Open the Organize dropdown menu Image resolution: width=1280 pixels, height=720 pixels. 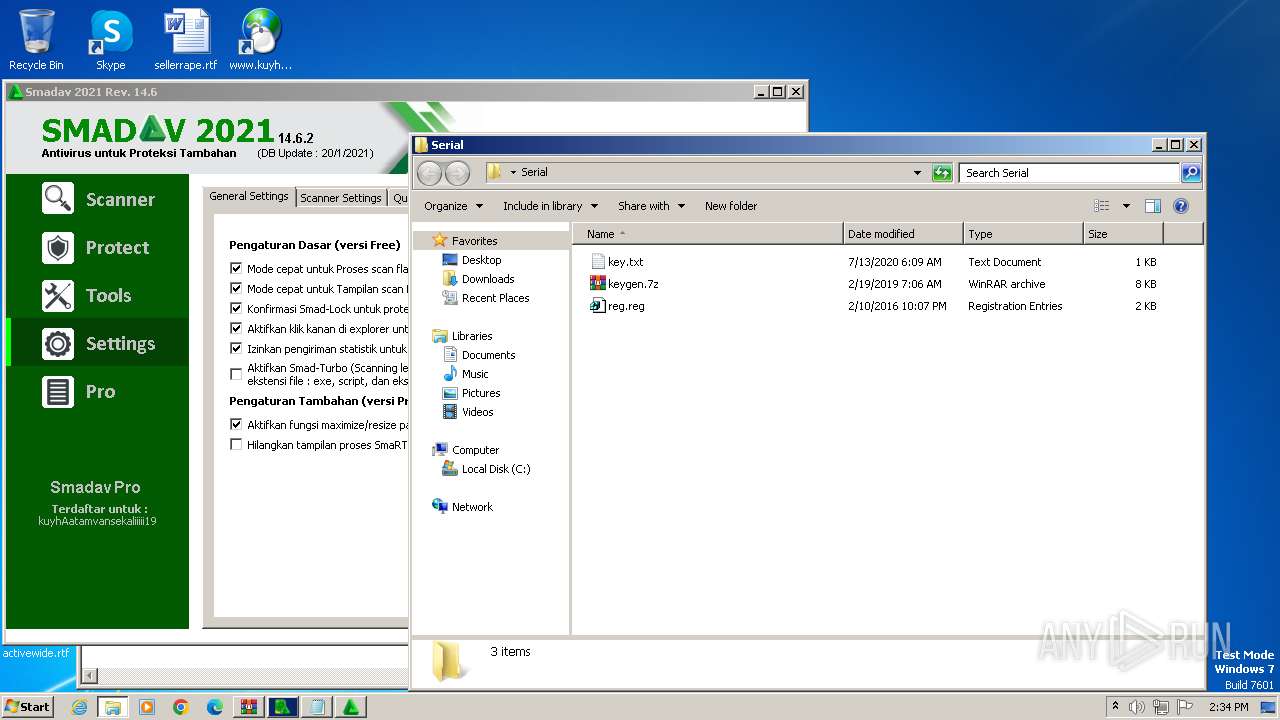click(x=453, y=206)
